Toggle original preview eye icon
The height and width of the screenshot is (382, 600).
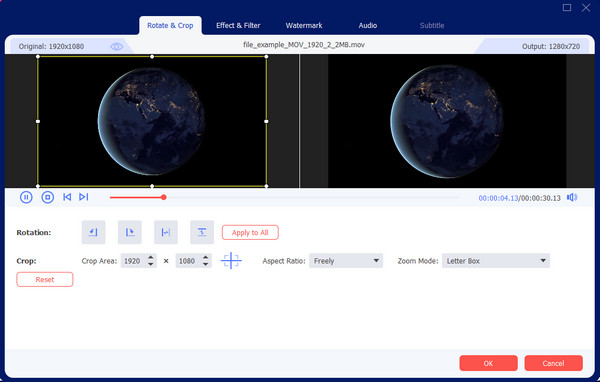[x=117, y=46]
